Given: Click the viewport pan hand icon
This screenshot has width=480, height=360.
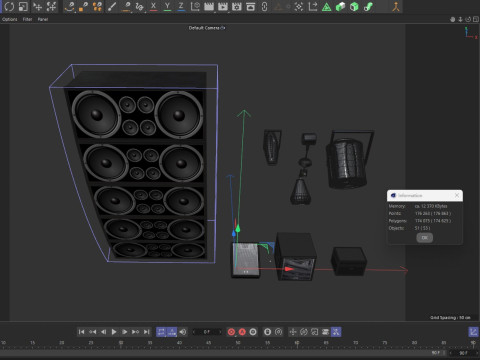Looking at the screenshot, I should click(x=452, y=19).
